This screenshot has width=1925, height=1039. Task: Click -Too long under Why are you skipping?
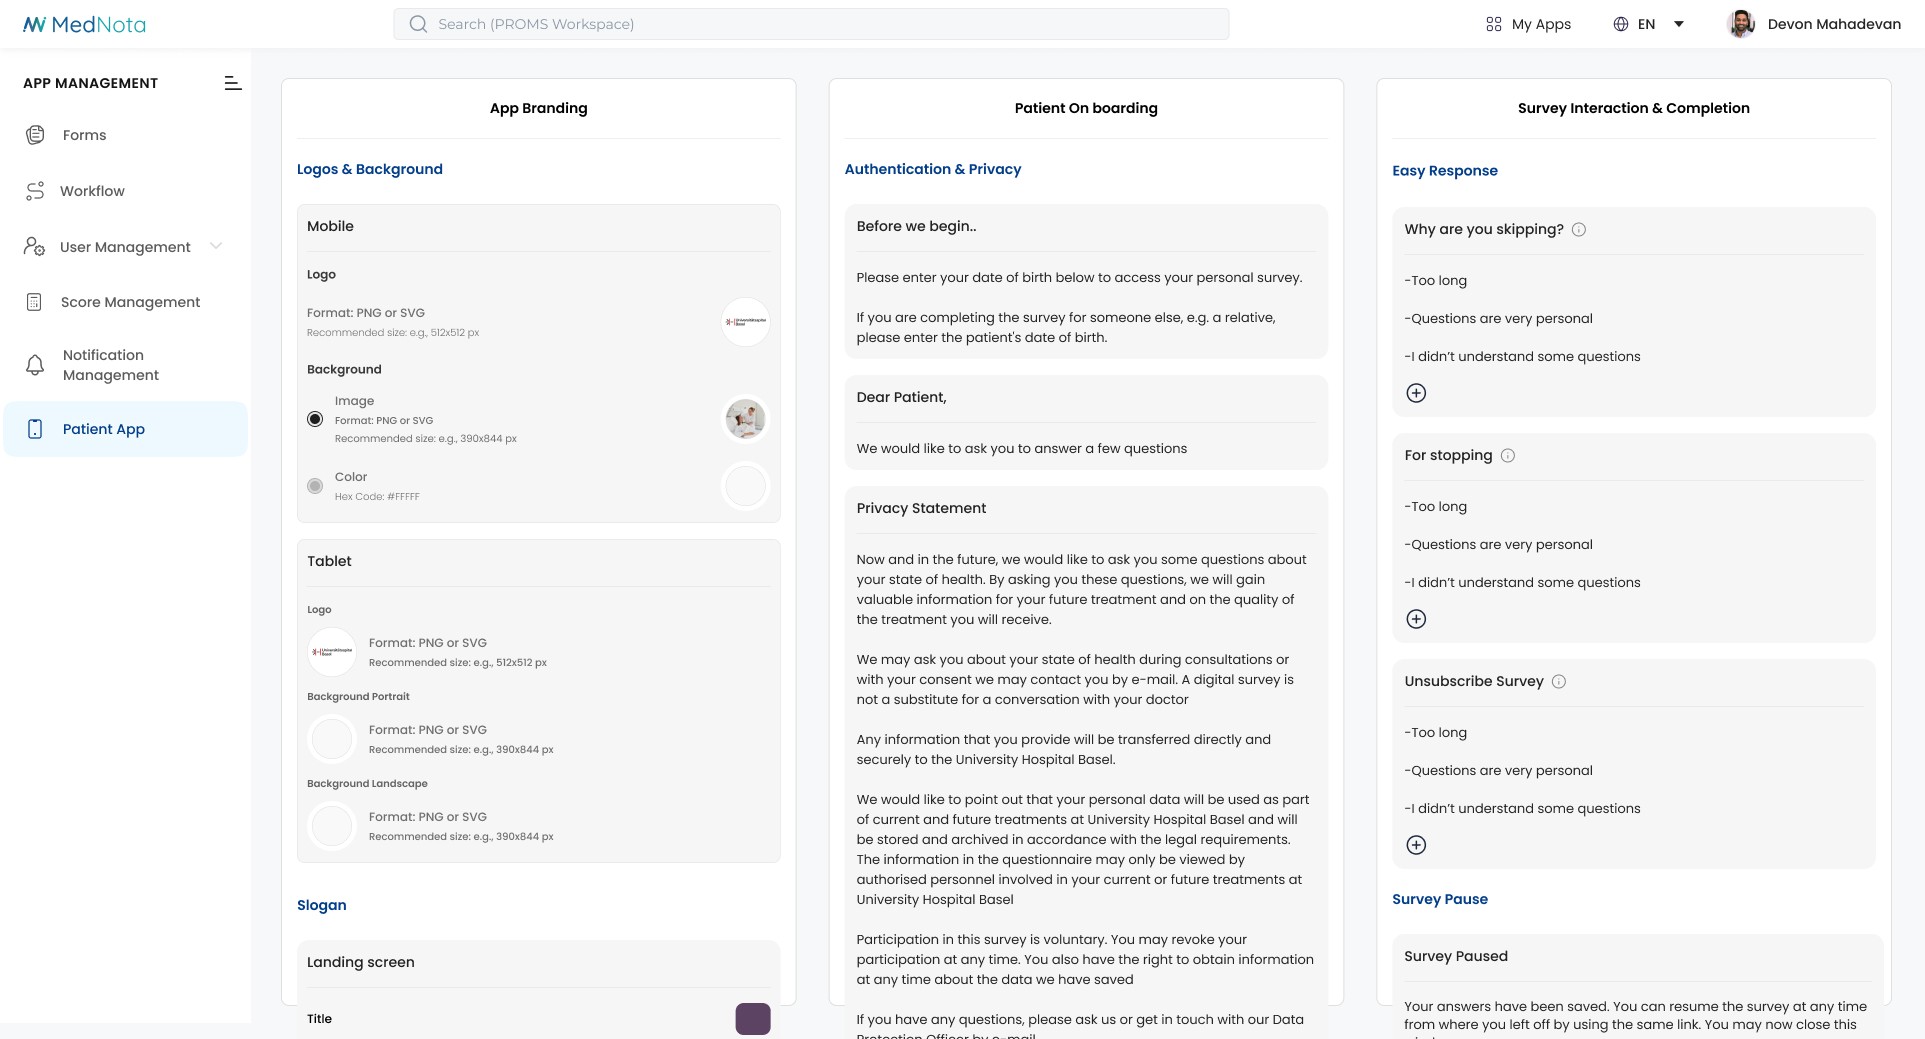[1436, 280]
